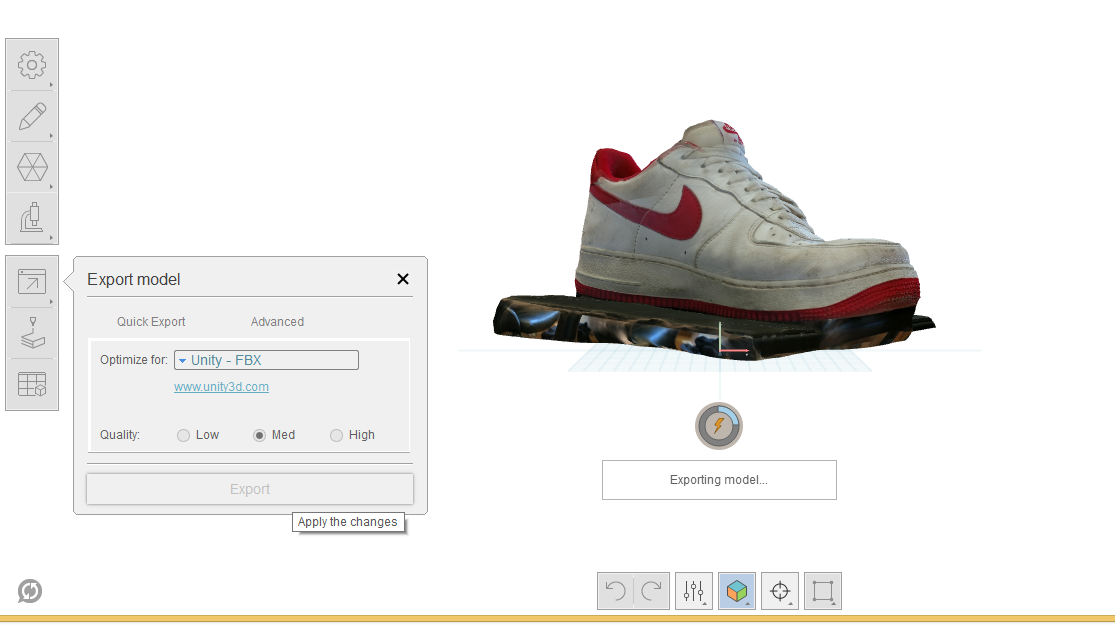This screenshot has width=1115, height=629.
Task: Open the www.unity3d.com link
Action: point(221,387)
